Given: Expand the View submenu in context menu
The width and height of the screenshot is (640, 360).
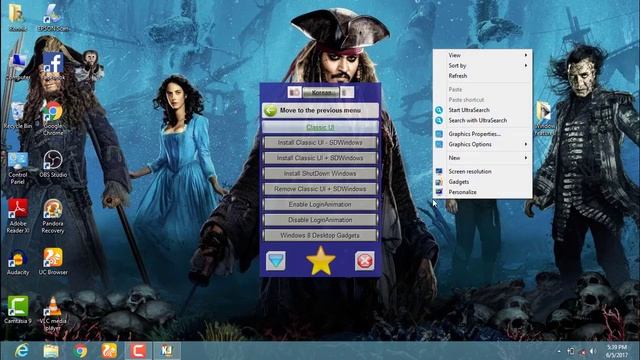Looking at the screenshot, I should (x=482, y=55).
